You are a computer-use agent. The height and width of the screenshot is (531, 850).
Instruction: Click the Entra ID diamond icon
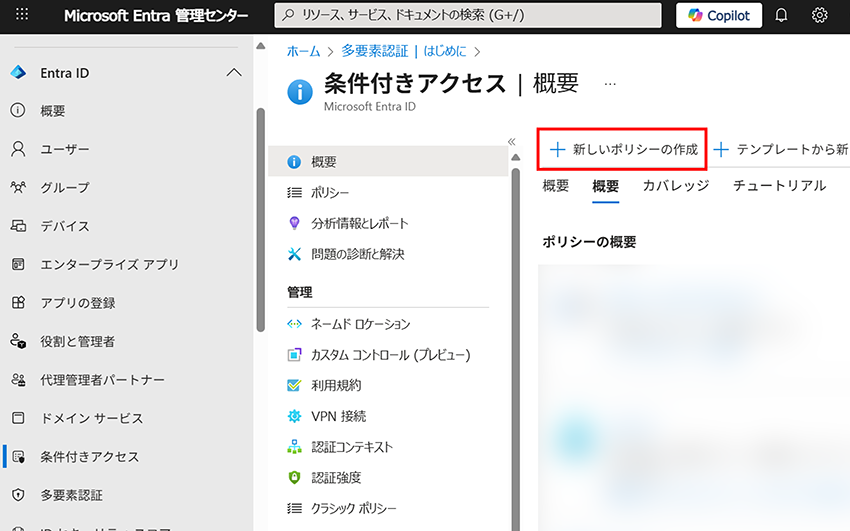click(18, 73)
